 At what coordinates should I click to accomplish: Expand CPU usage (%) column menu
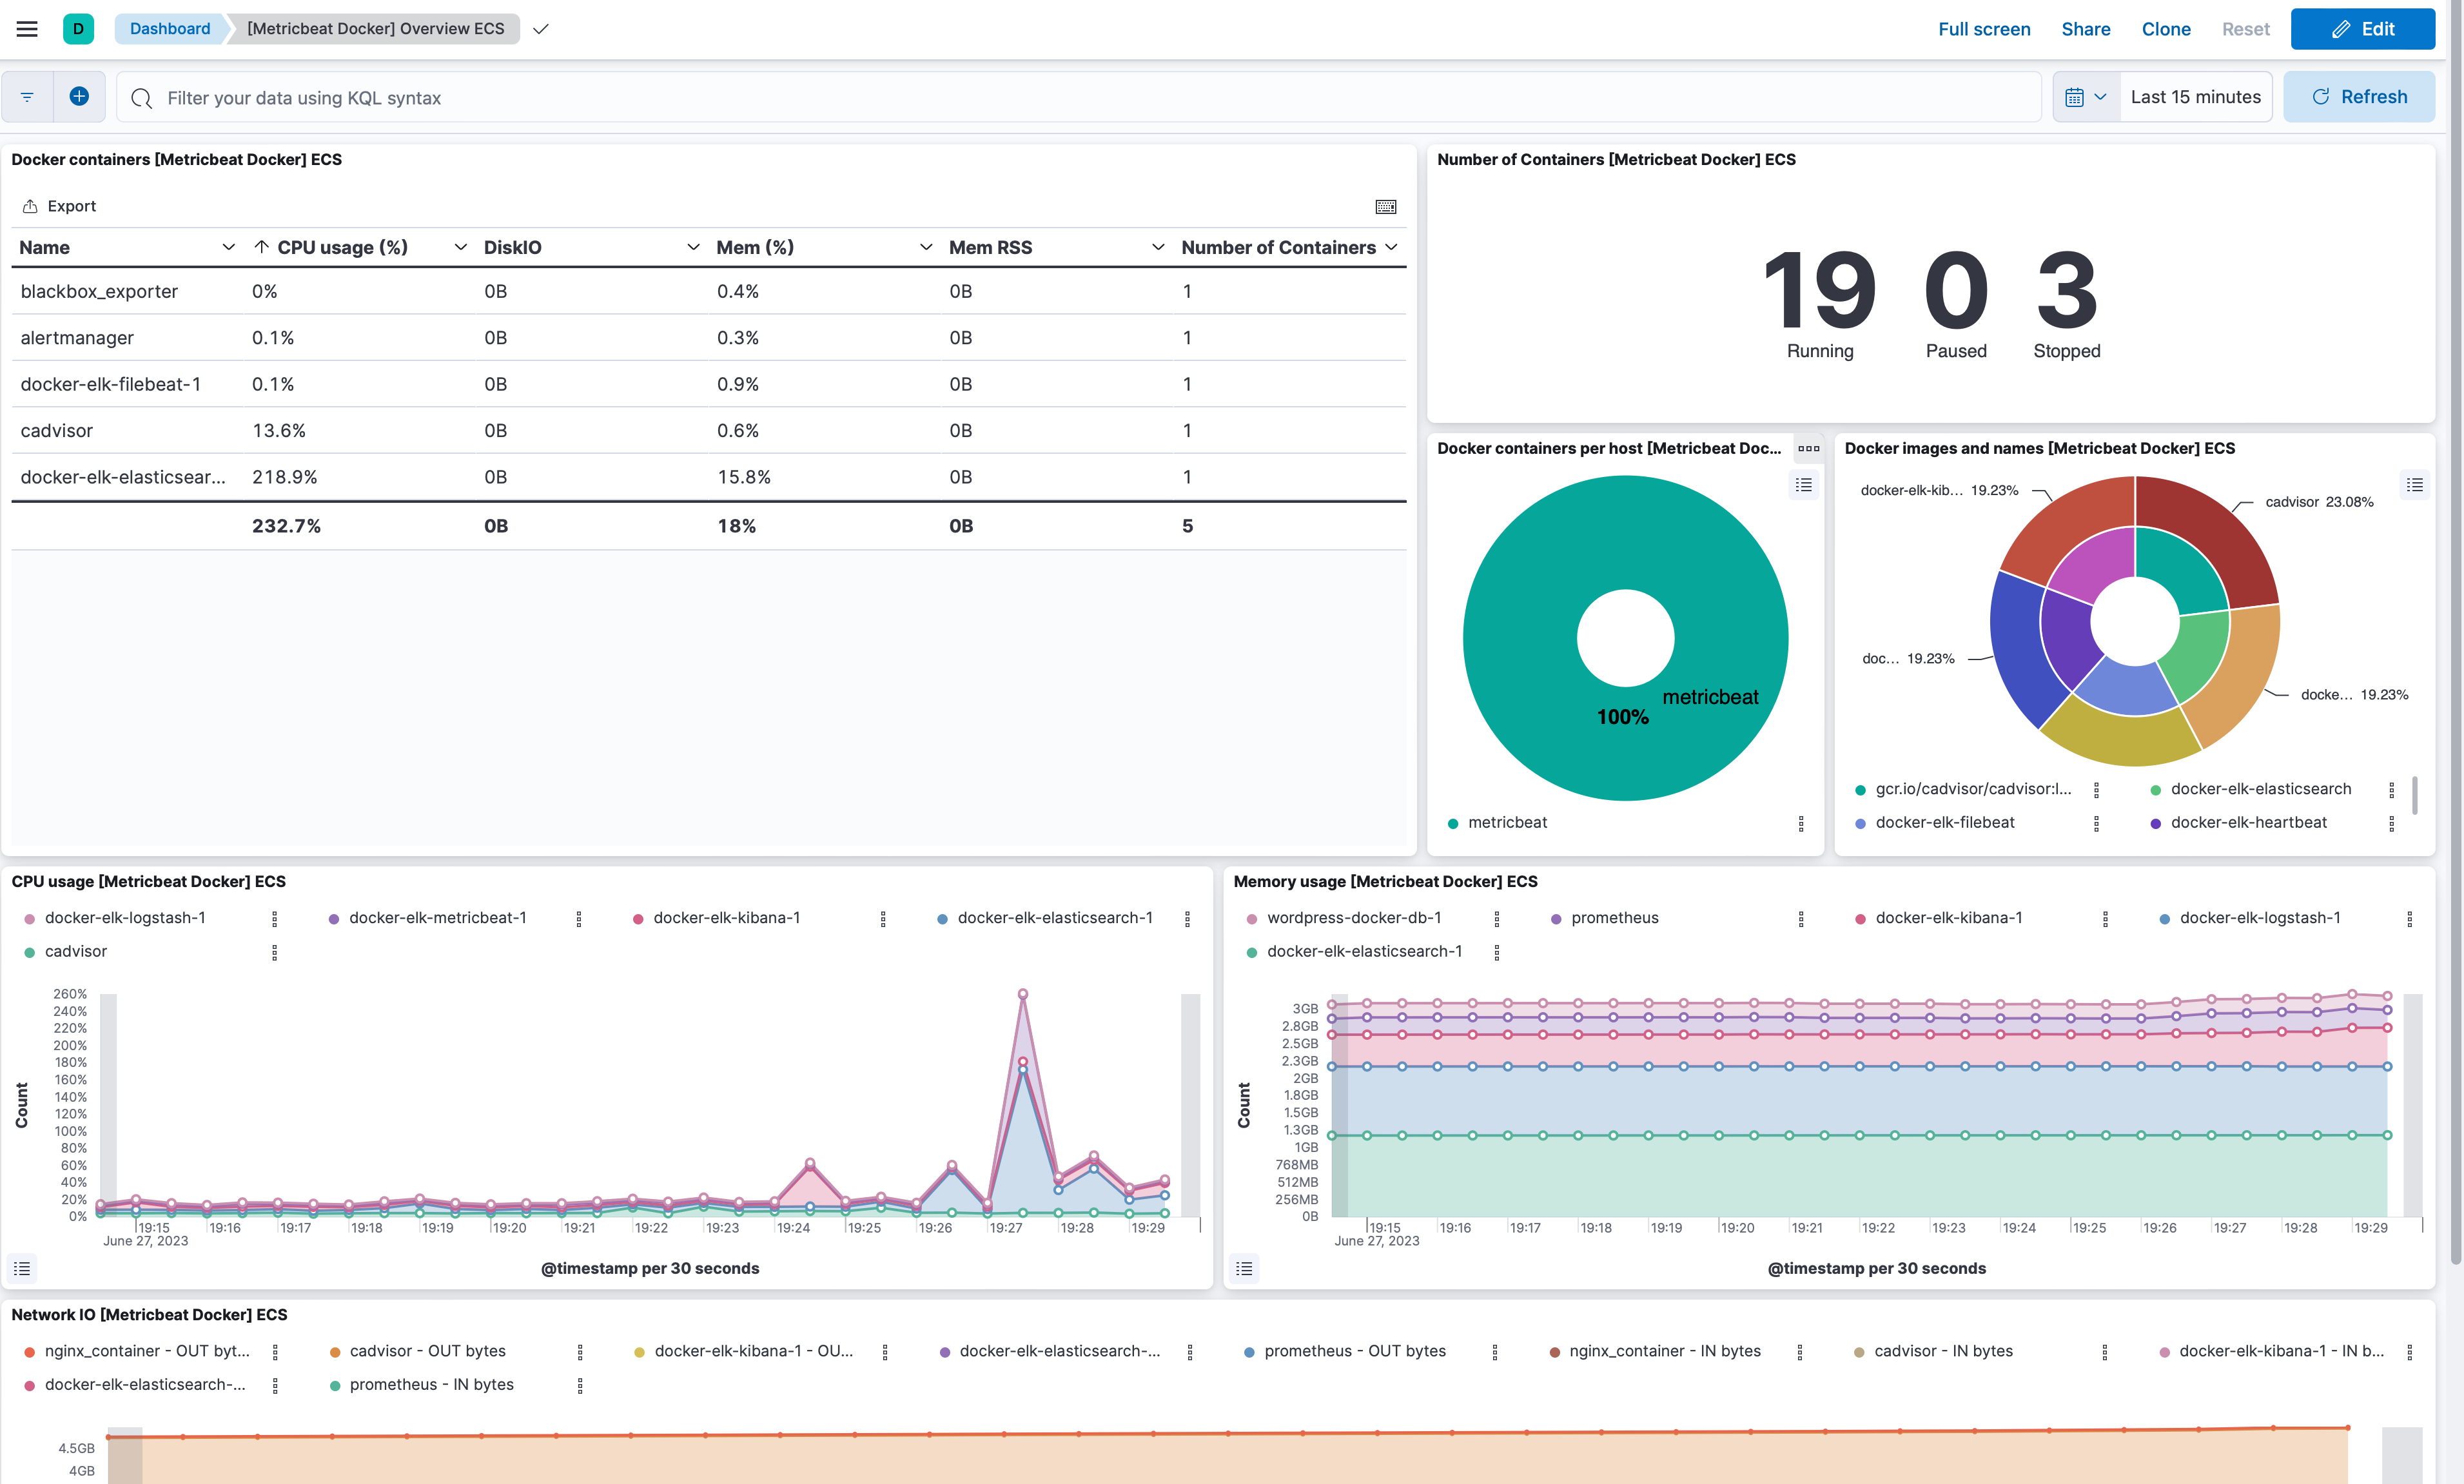[x=460, y=247]
